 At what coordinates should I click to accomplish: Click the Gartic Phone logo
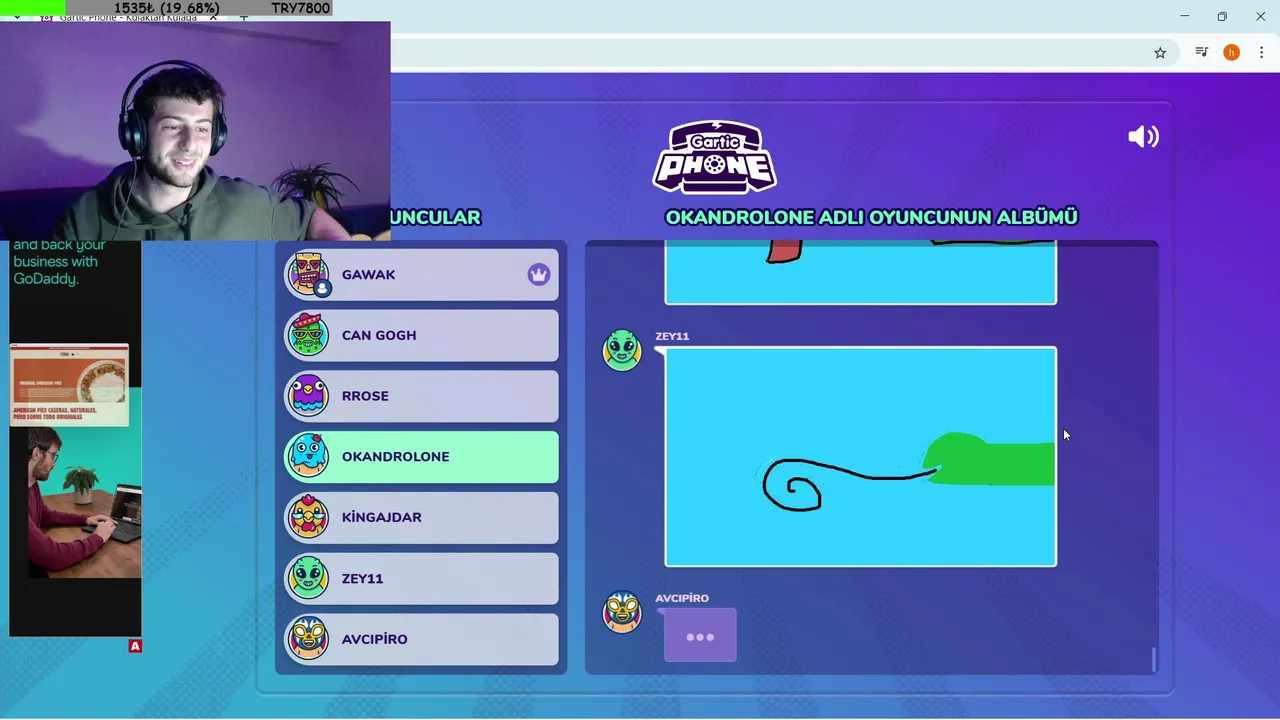[x=714, y=157]
